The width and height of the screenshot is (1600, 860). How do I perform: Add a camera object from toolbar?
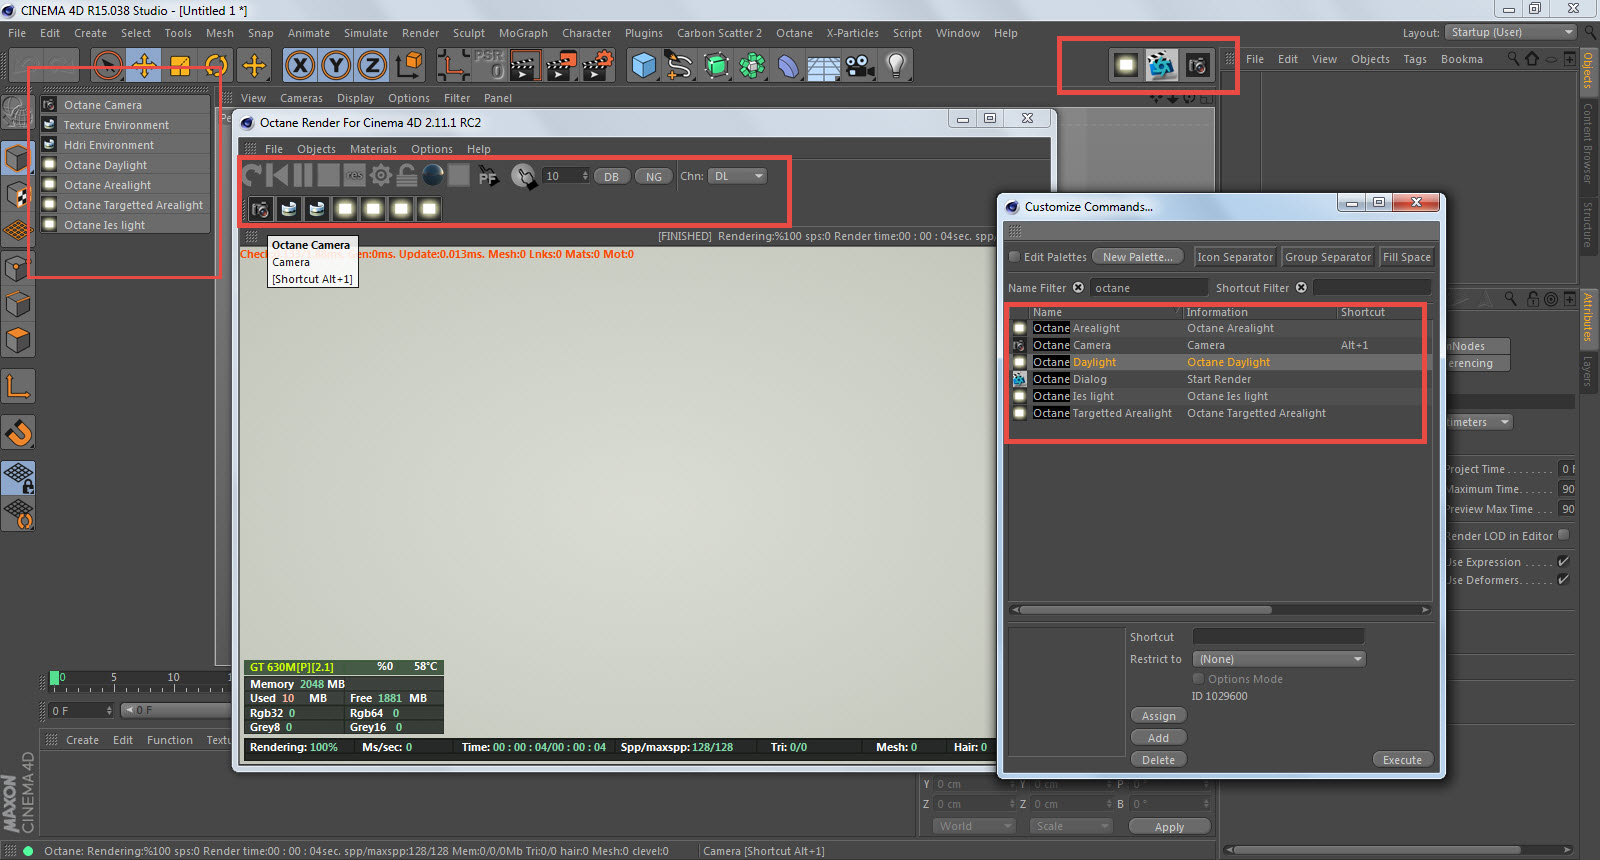click(x=860, y=66)
